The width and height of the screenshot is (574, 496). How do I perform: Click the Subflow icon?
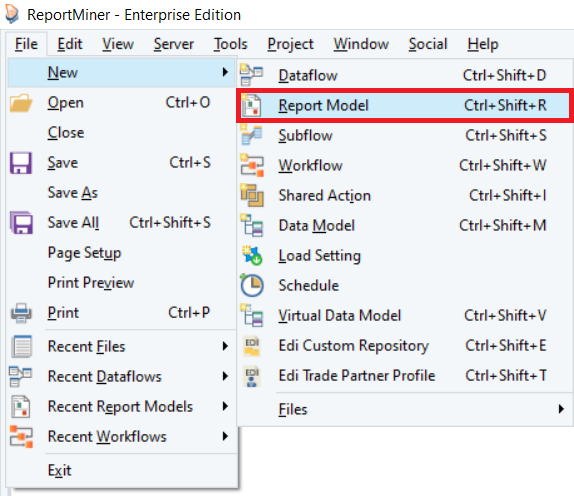pyautogui.click(x=251, y=135)
